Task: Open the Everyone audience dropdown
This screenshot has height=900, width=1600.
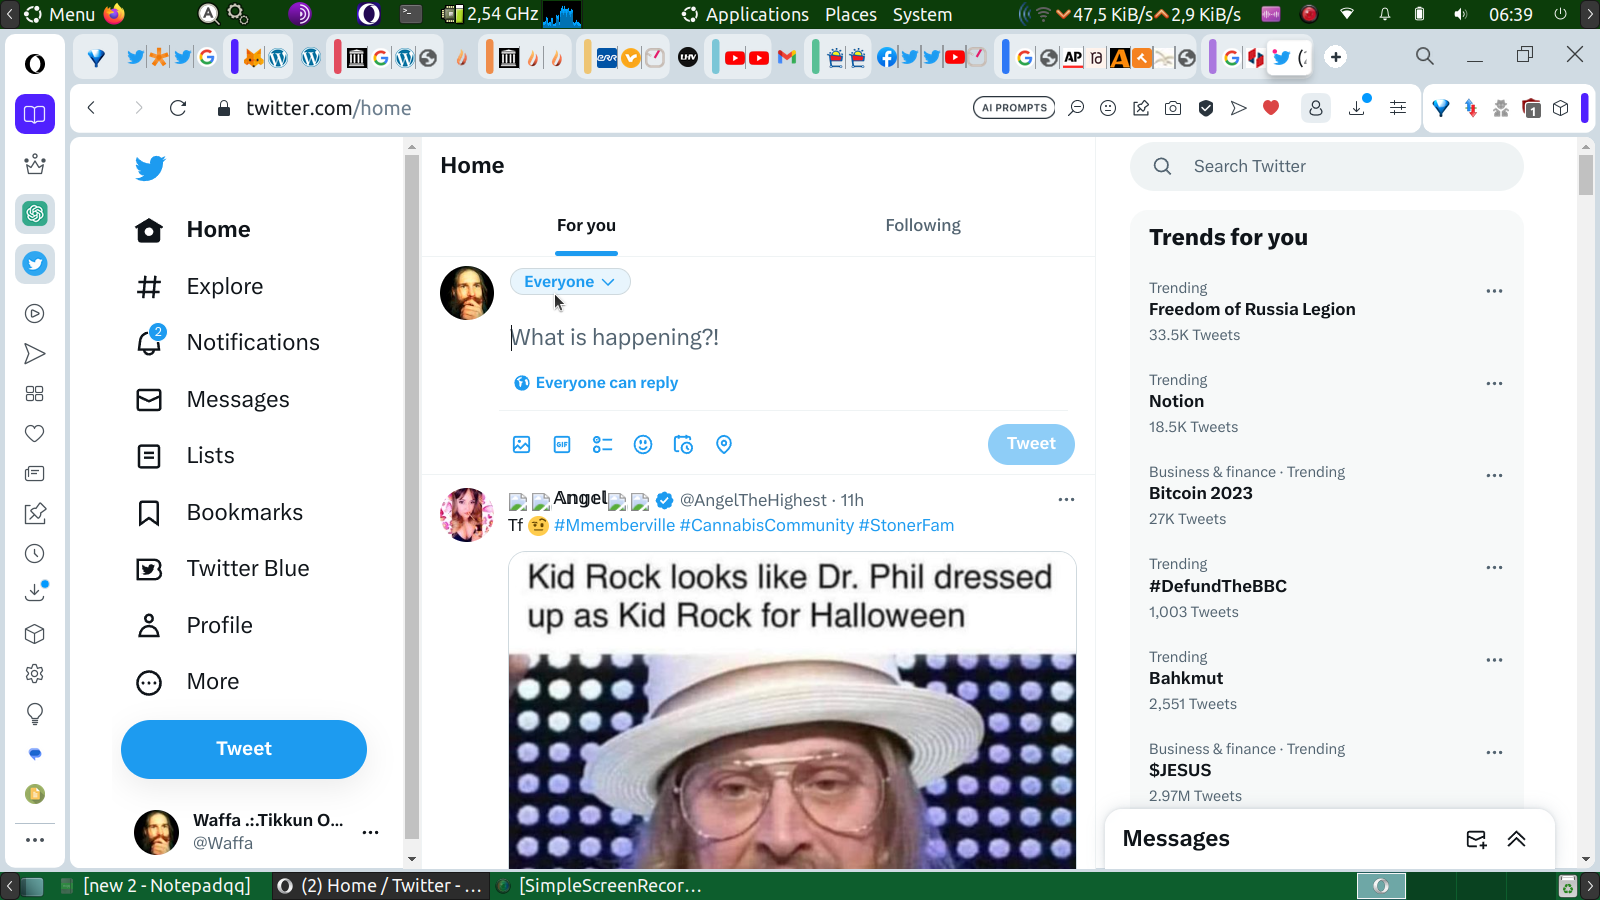Action: (x=570, y=282)
